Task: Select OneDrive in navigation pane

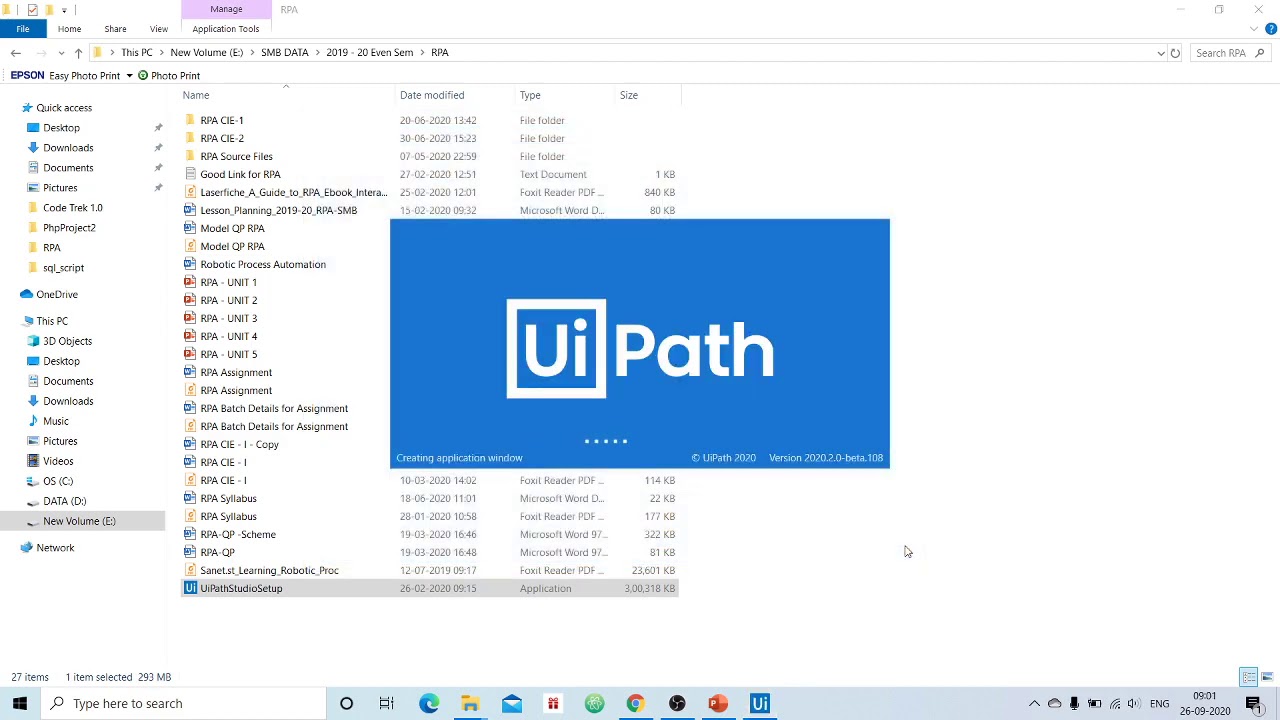Action: pyautogui.click(x=57, y=294)
